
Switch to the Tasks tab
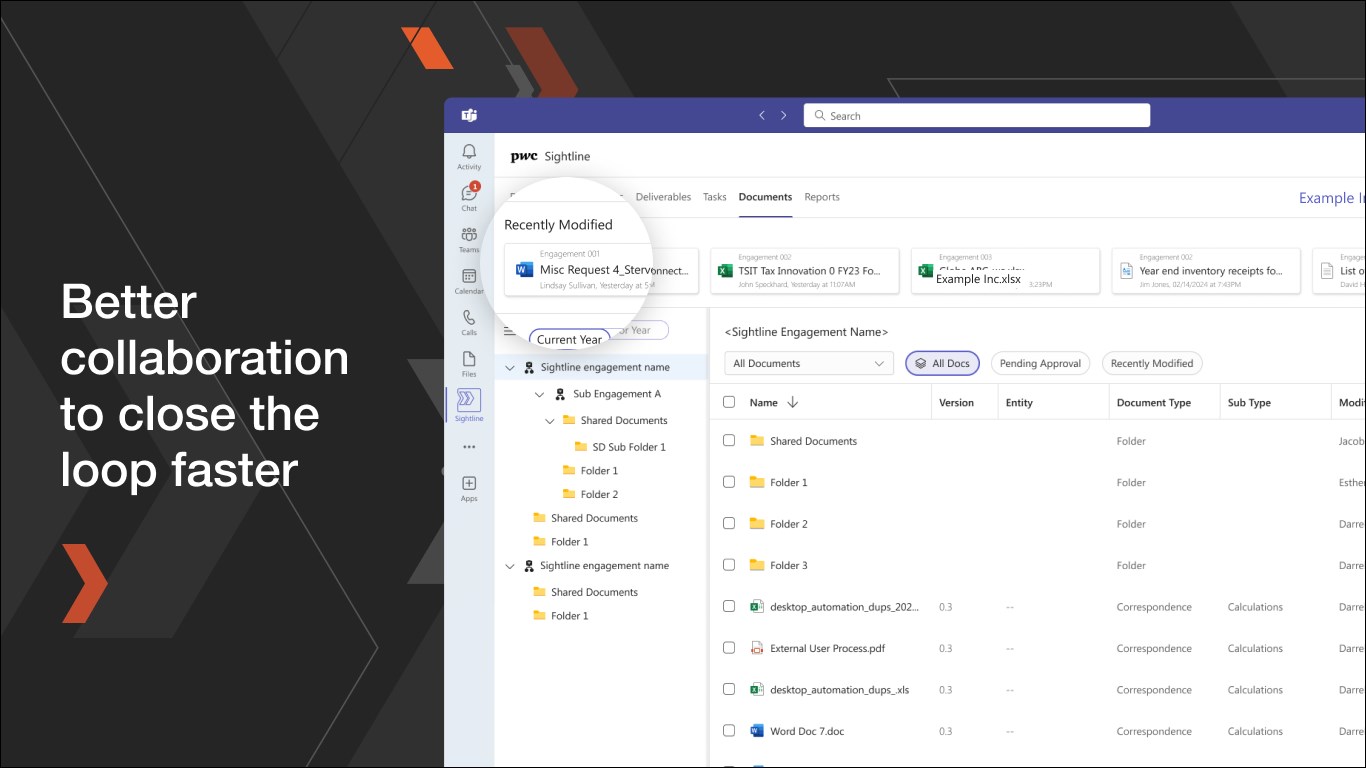click(715, 197)
